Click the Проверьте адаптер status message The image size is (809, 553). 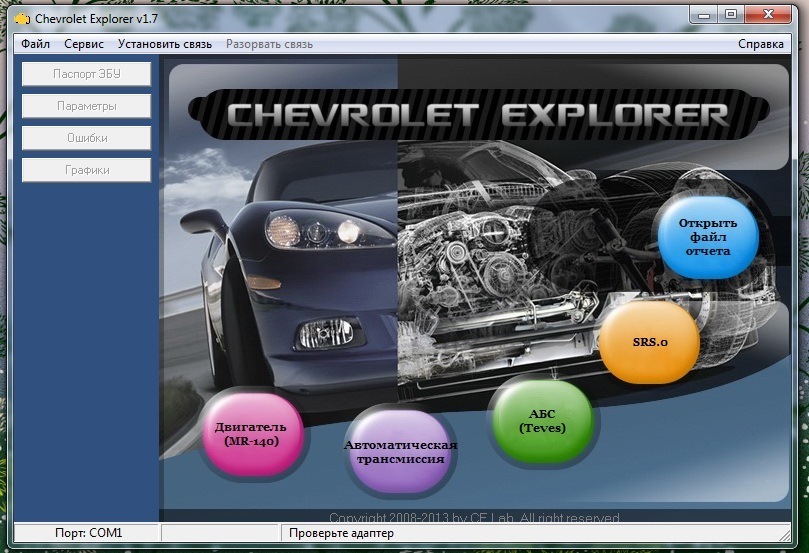click(341, 533)
